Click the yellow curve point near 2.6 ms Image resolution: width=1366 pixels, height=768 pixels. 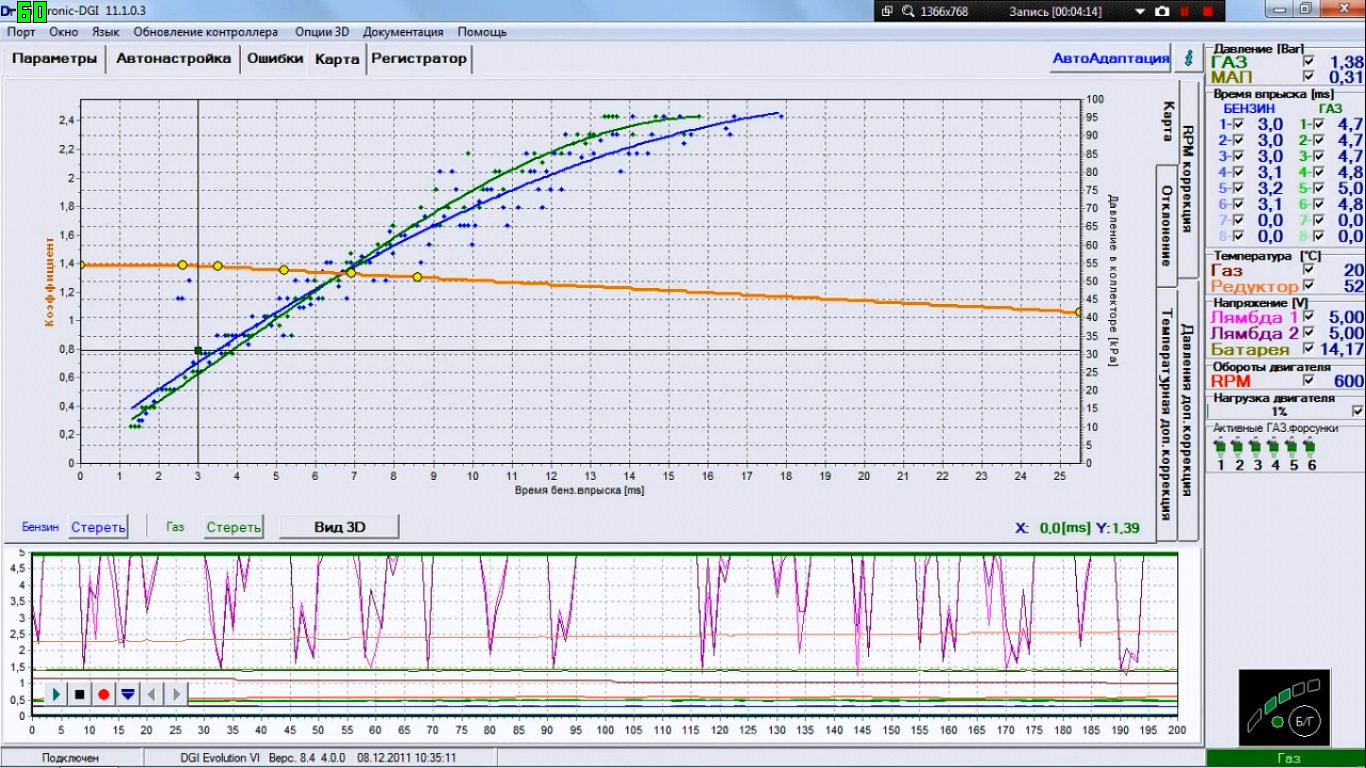[x=182, y=265]
